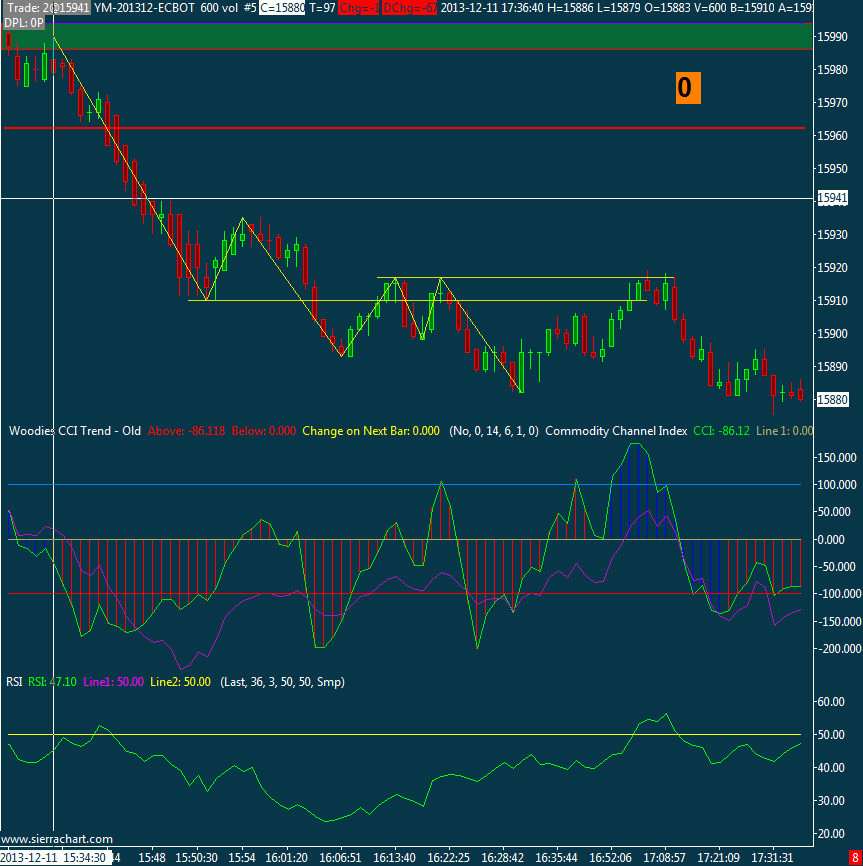Click the 15:50:30 time axis label
Viewport: 863px width, 866px height.
197,858
